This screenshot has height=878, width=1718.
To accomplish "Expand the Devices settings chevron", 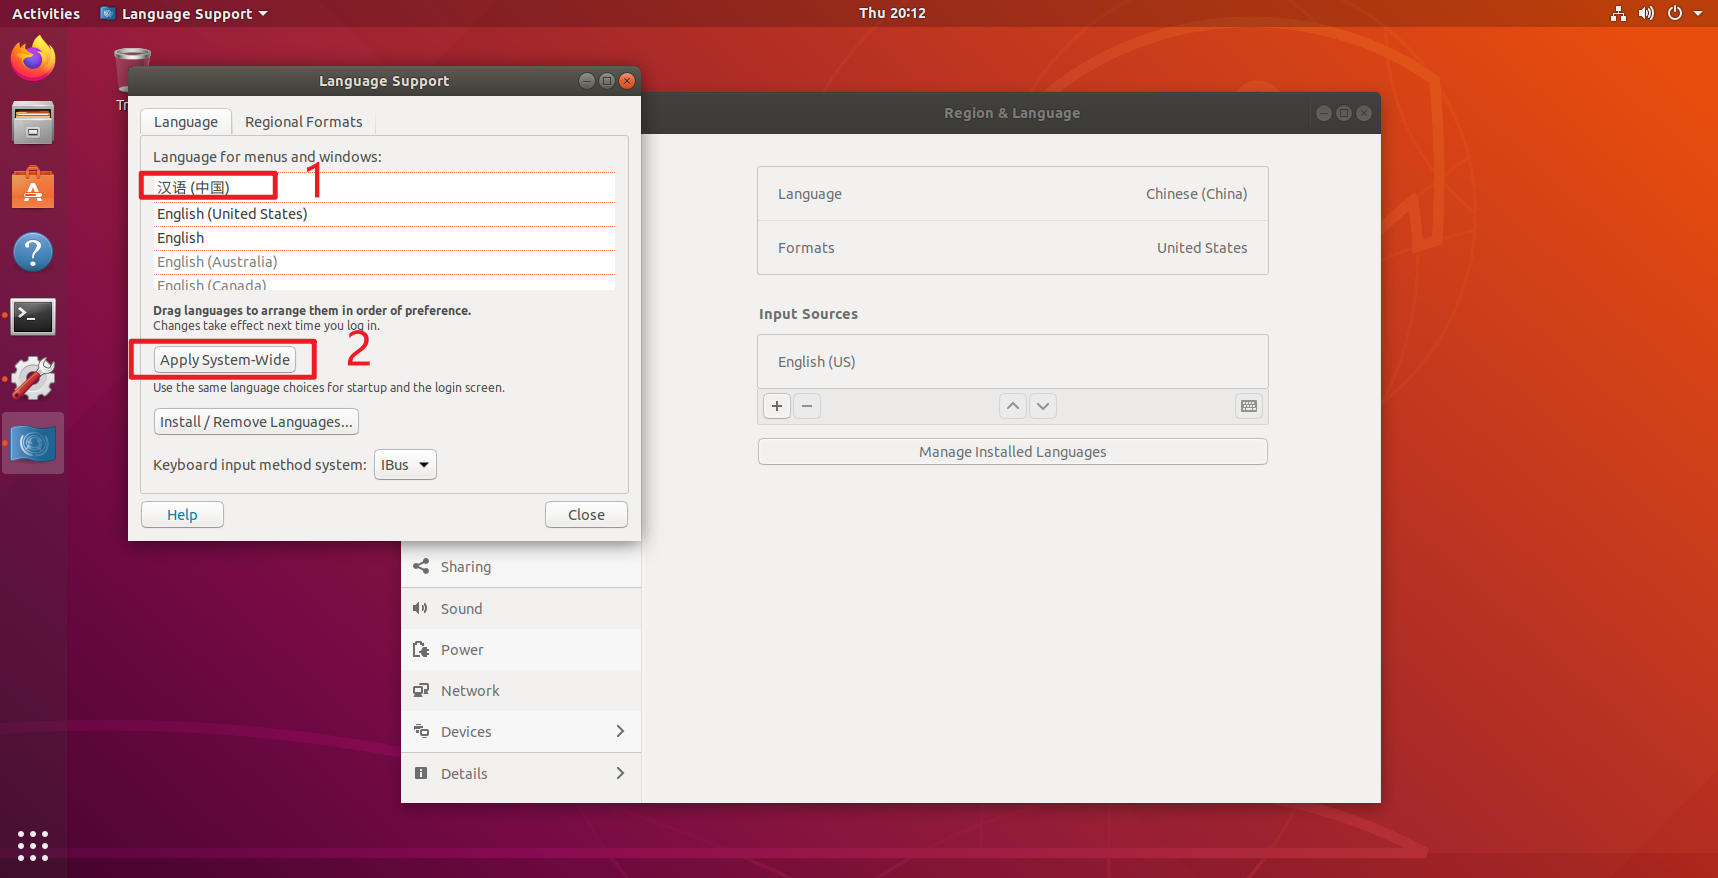I will pos(620,732).
